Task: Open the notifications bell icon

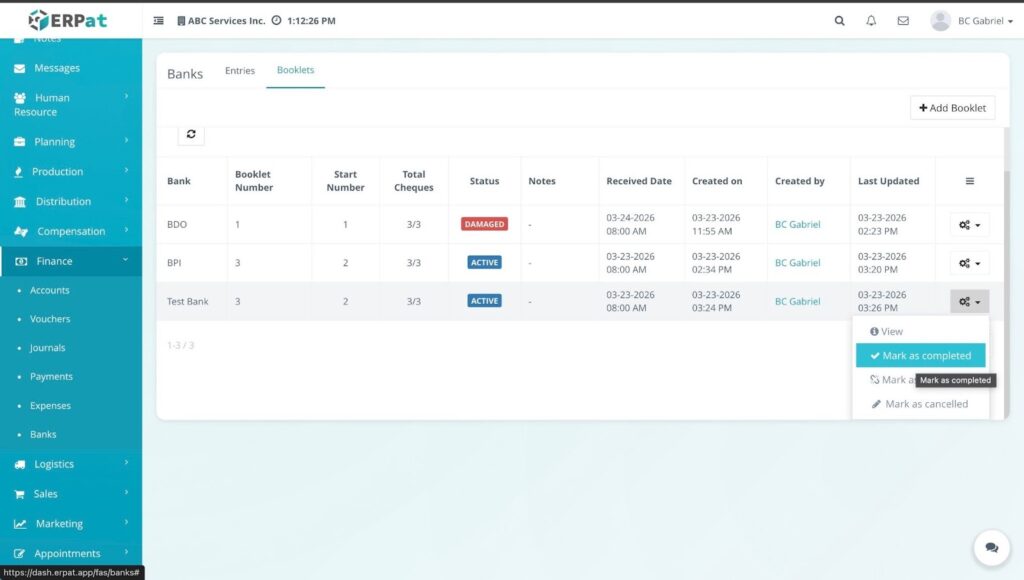Action: [871, 21]
